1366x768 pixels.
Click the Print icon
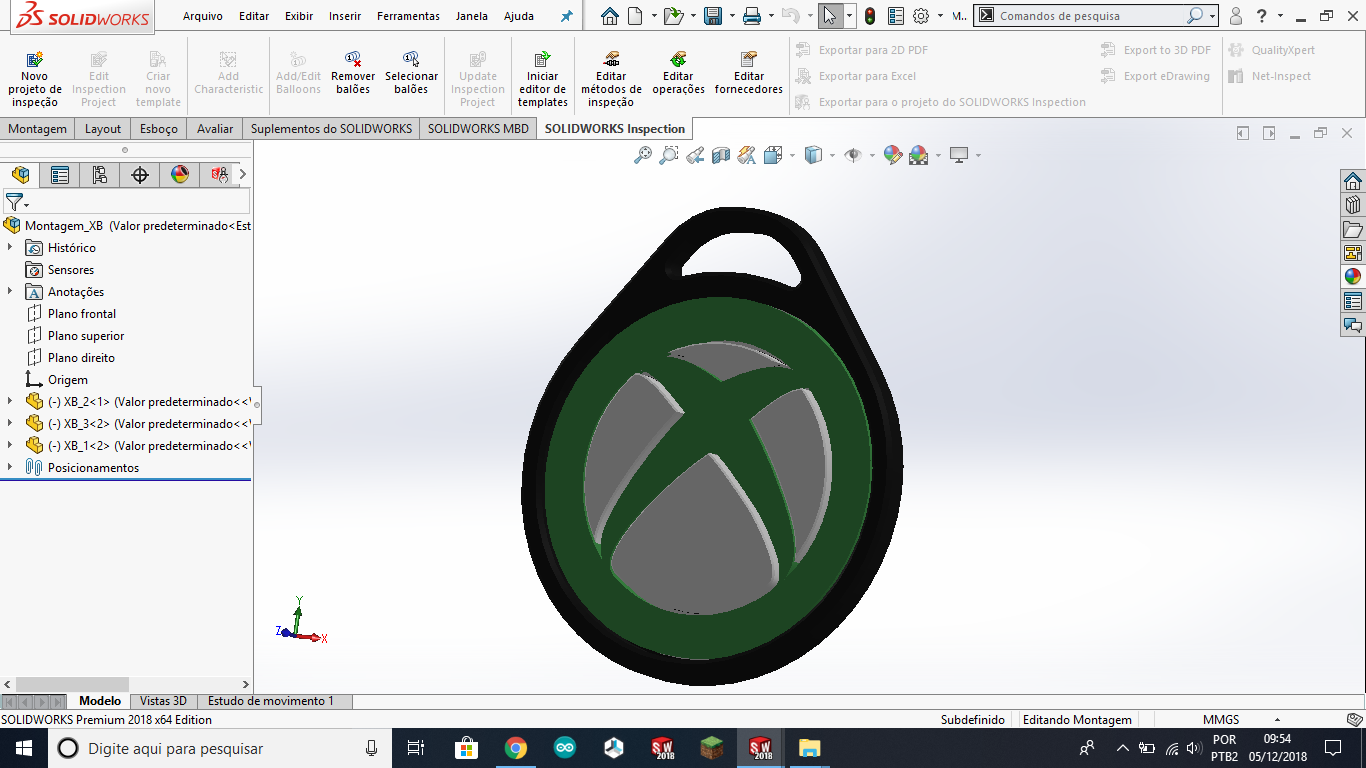(x=752, y=16)
